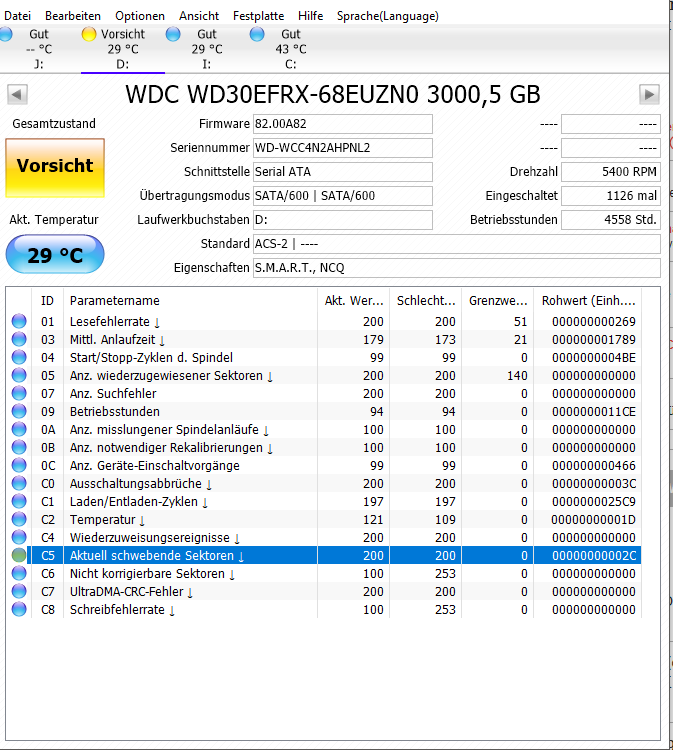Click status icon of Nicht korrigierbare Sektoren

(x=19, y=573)
